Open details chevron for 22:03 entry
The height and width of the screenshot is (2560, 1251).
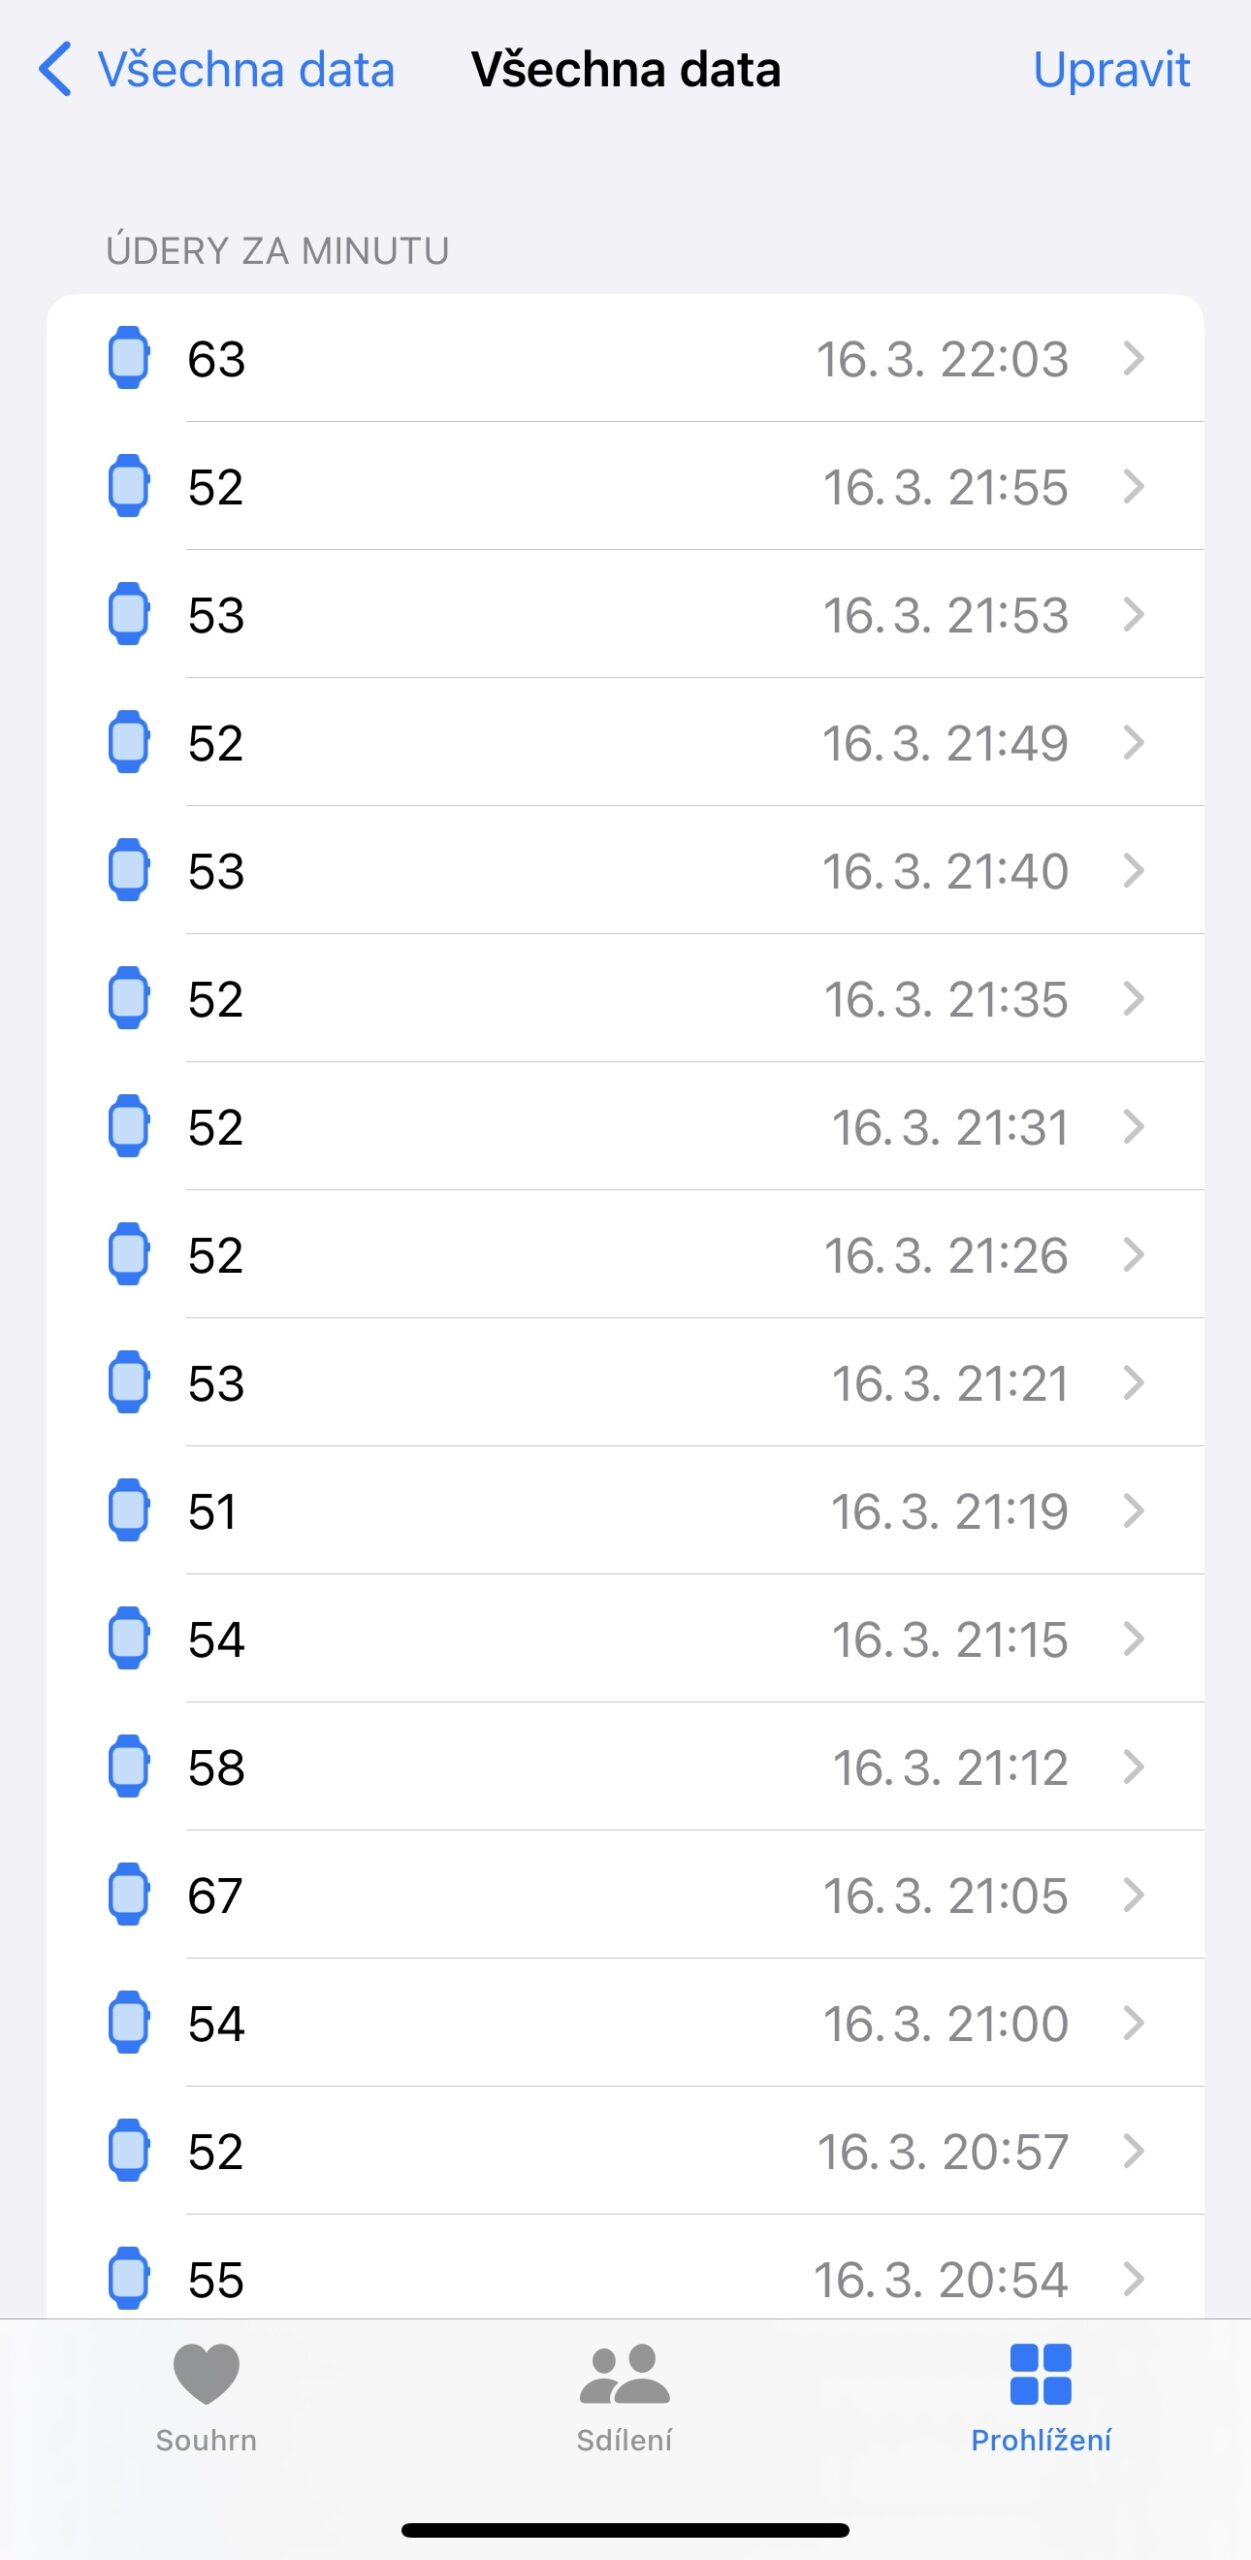point(1133,358)
